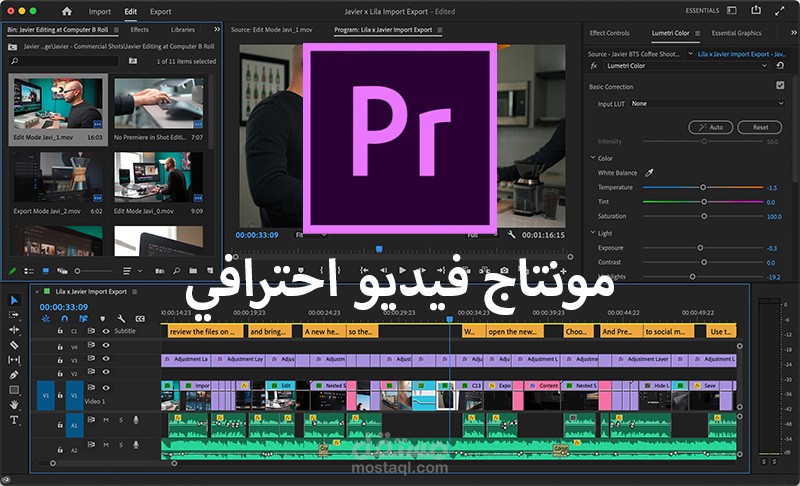
Task: Open the Libraries panel tab
Action: pos(183,30)
